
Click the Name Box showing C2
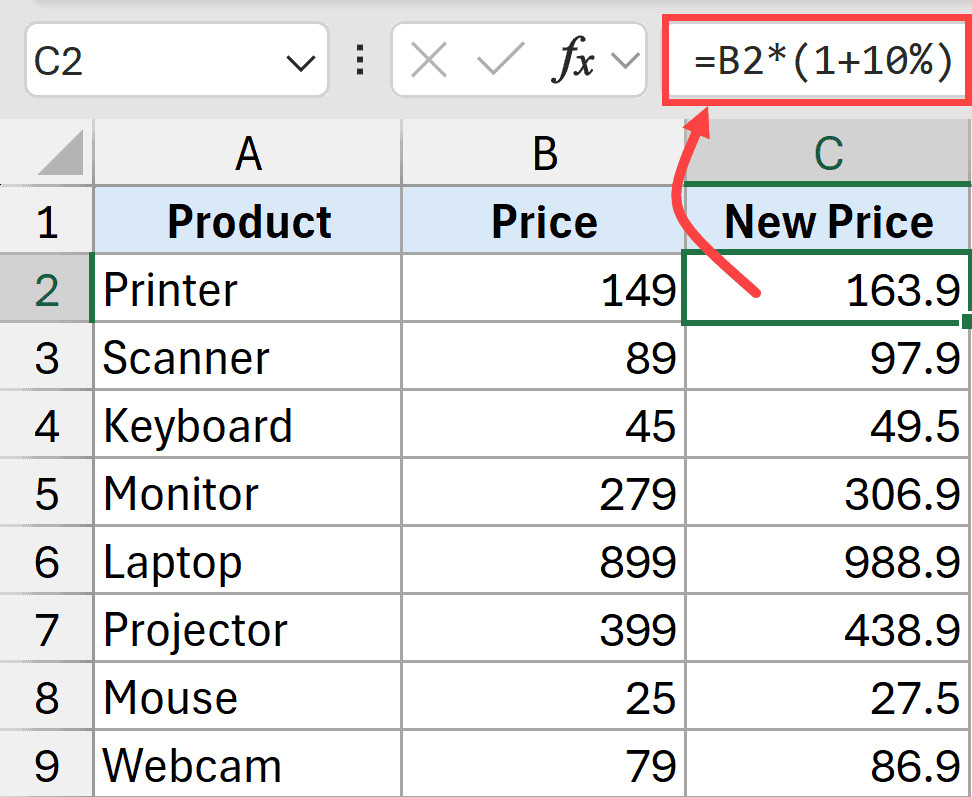pos(150,62)
